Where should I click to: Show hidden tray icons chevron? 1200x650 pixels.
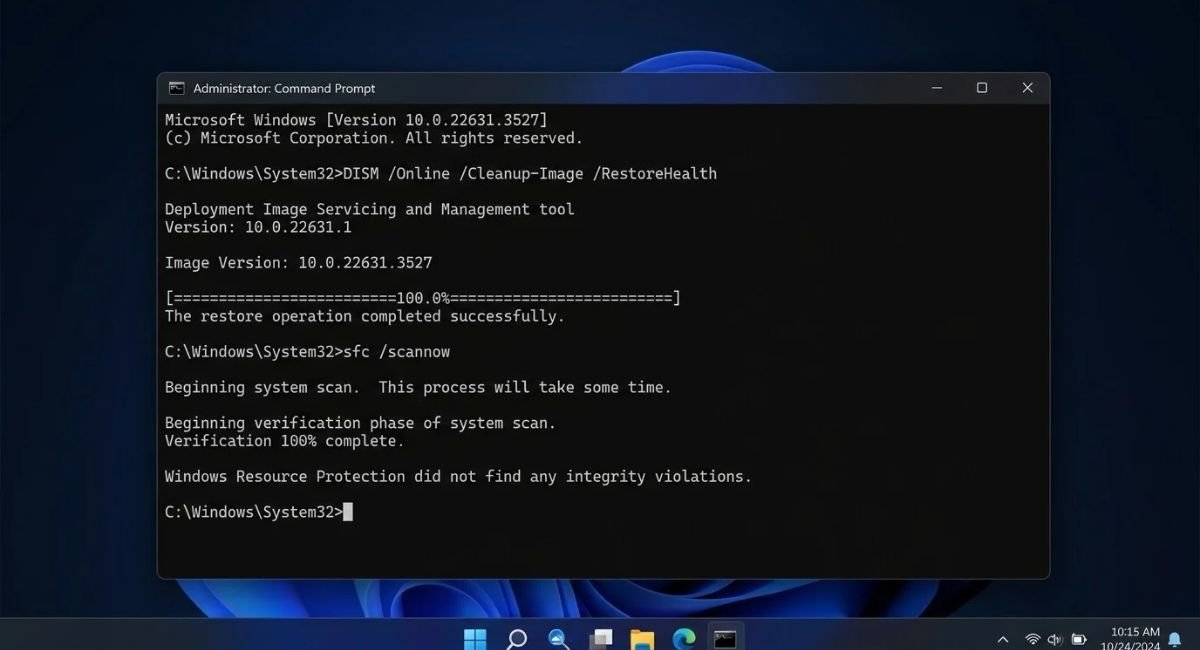pyautogui.click(x=1003, y=639)
